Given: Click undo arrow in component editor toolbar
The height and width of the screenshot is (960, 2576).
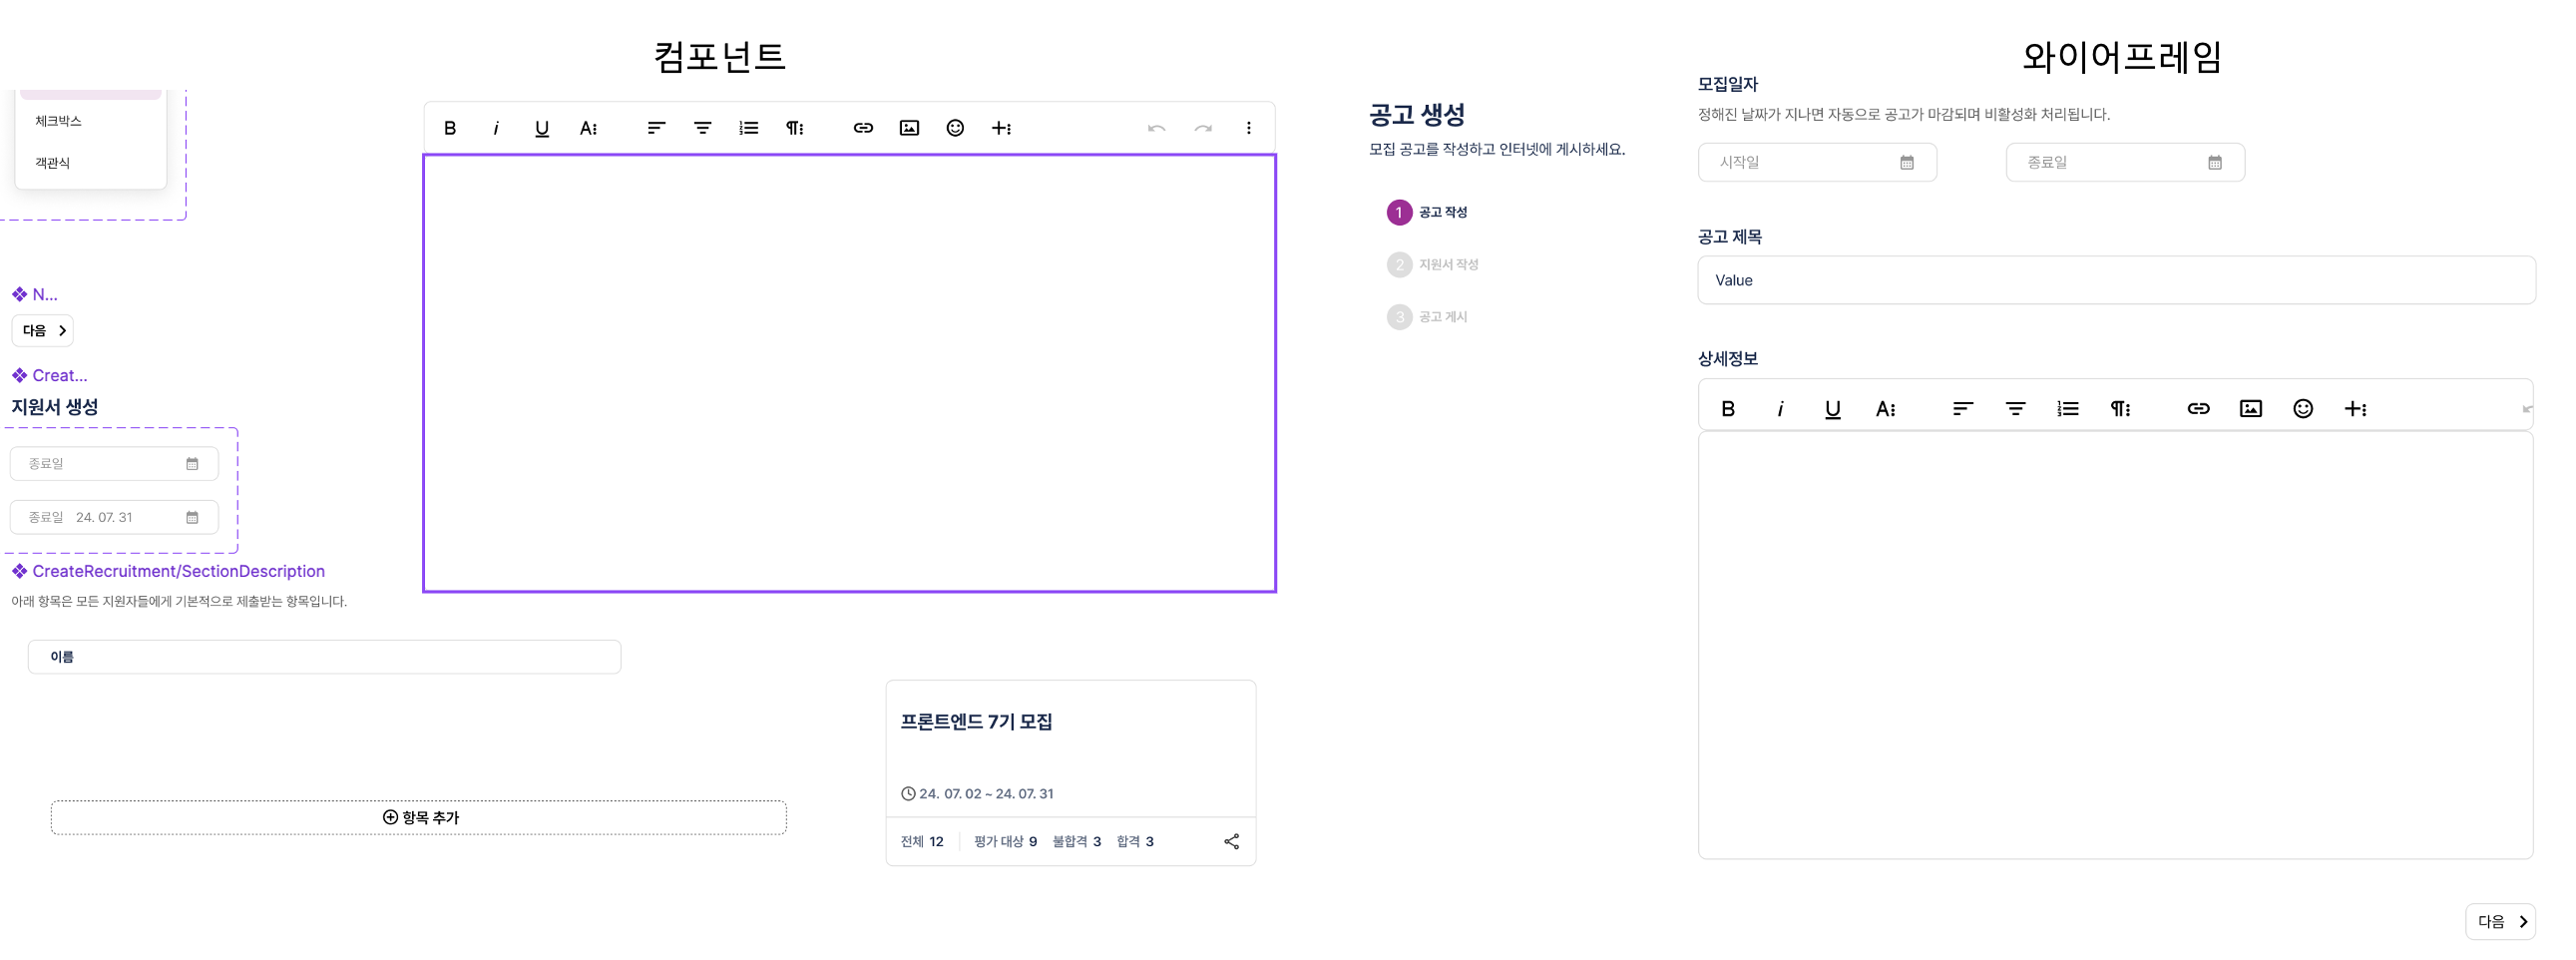Looking at the screenshot, I should click(1156, 128).
